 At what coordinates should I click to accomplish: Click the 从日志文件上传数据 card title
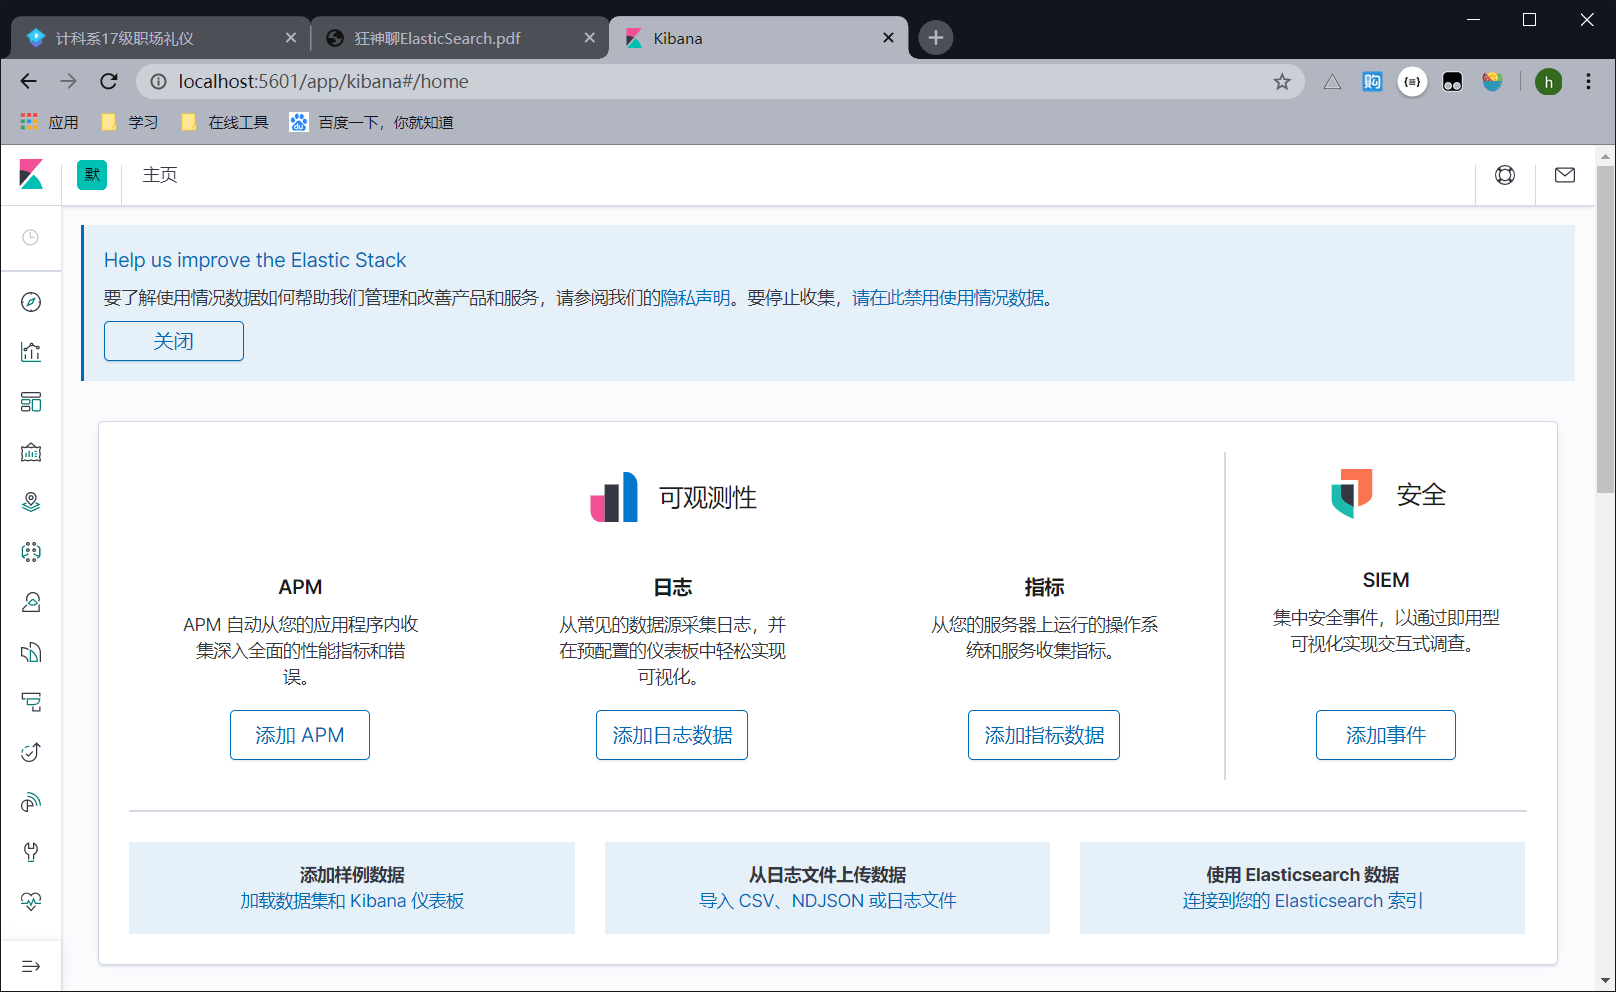coord(828,875)
